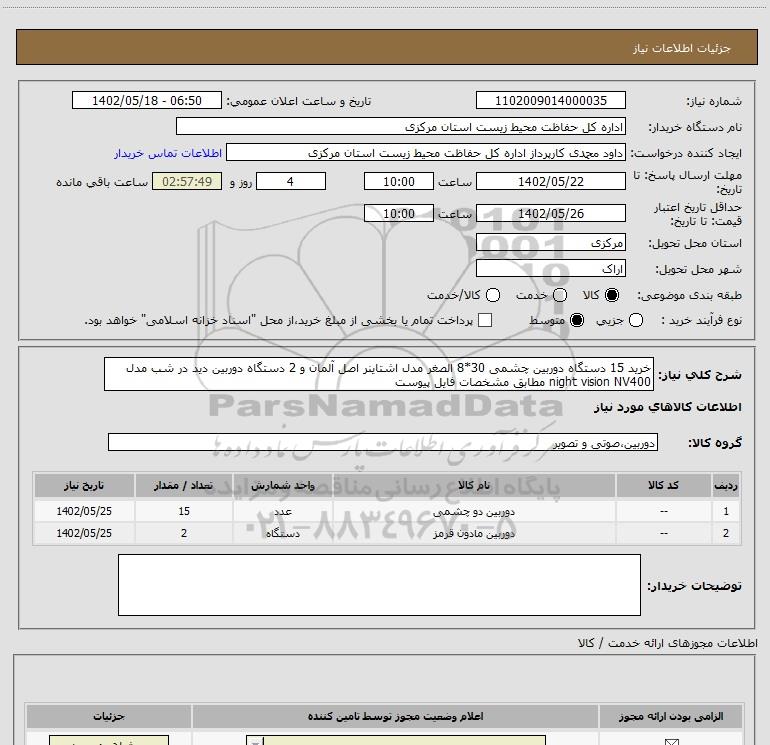Click the کد کالا column header
770x745 pixels.
(x=663, y=485)
